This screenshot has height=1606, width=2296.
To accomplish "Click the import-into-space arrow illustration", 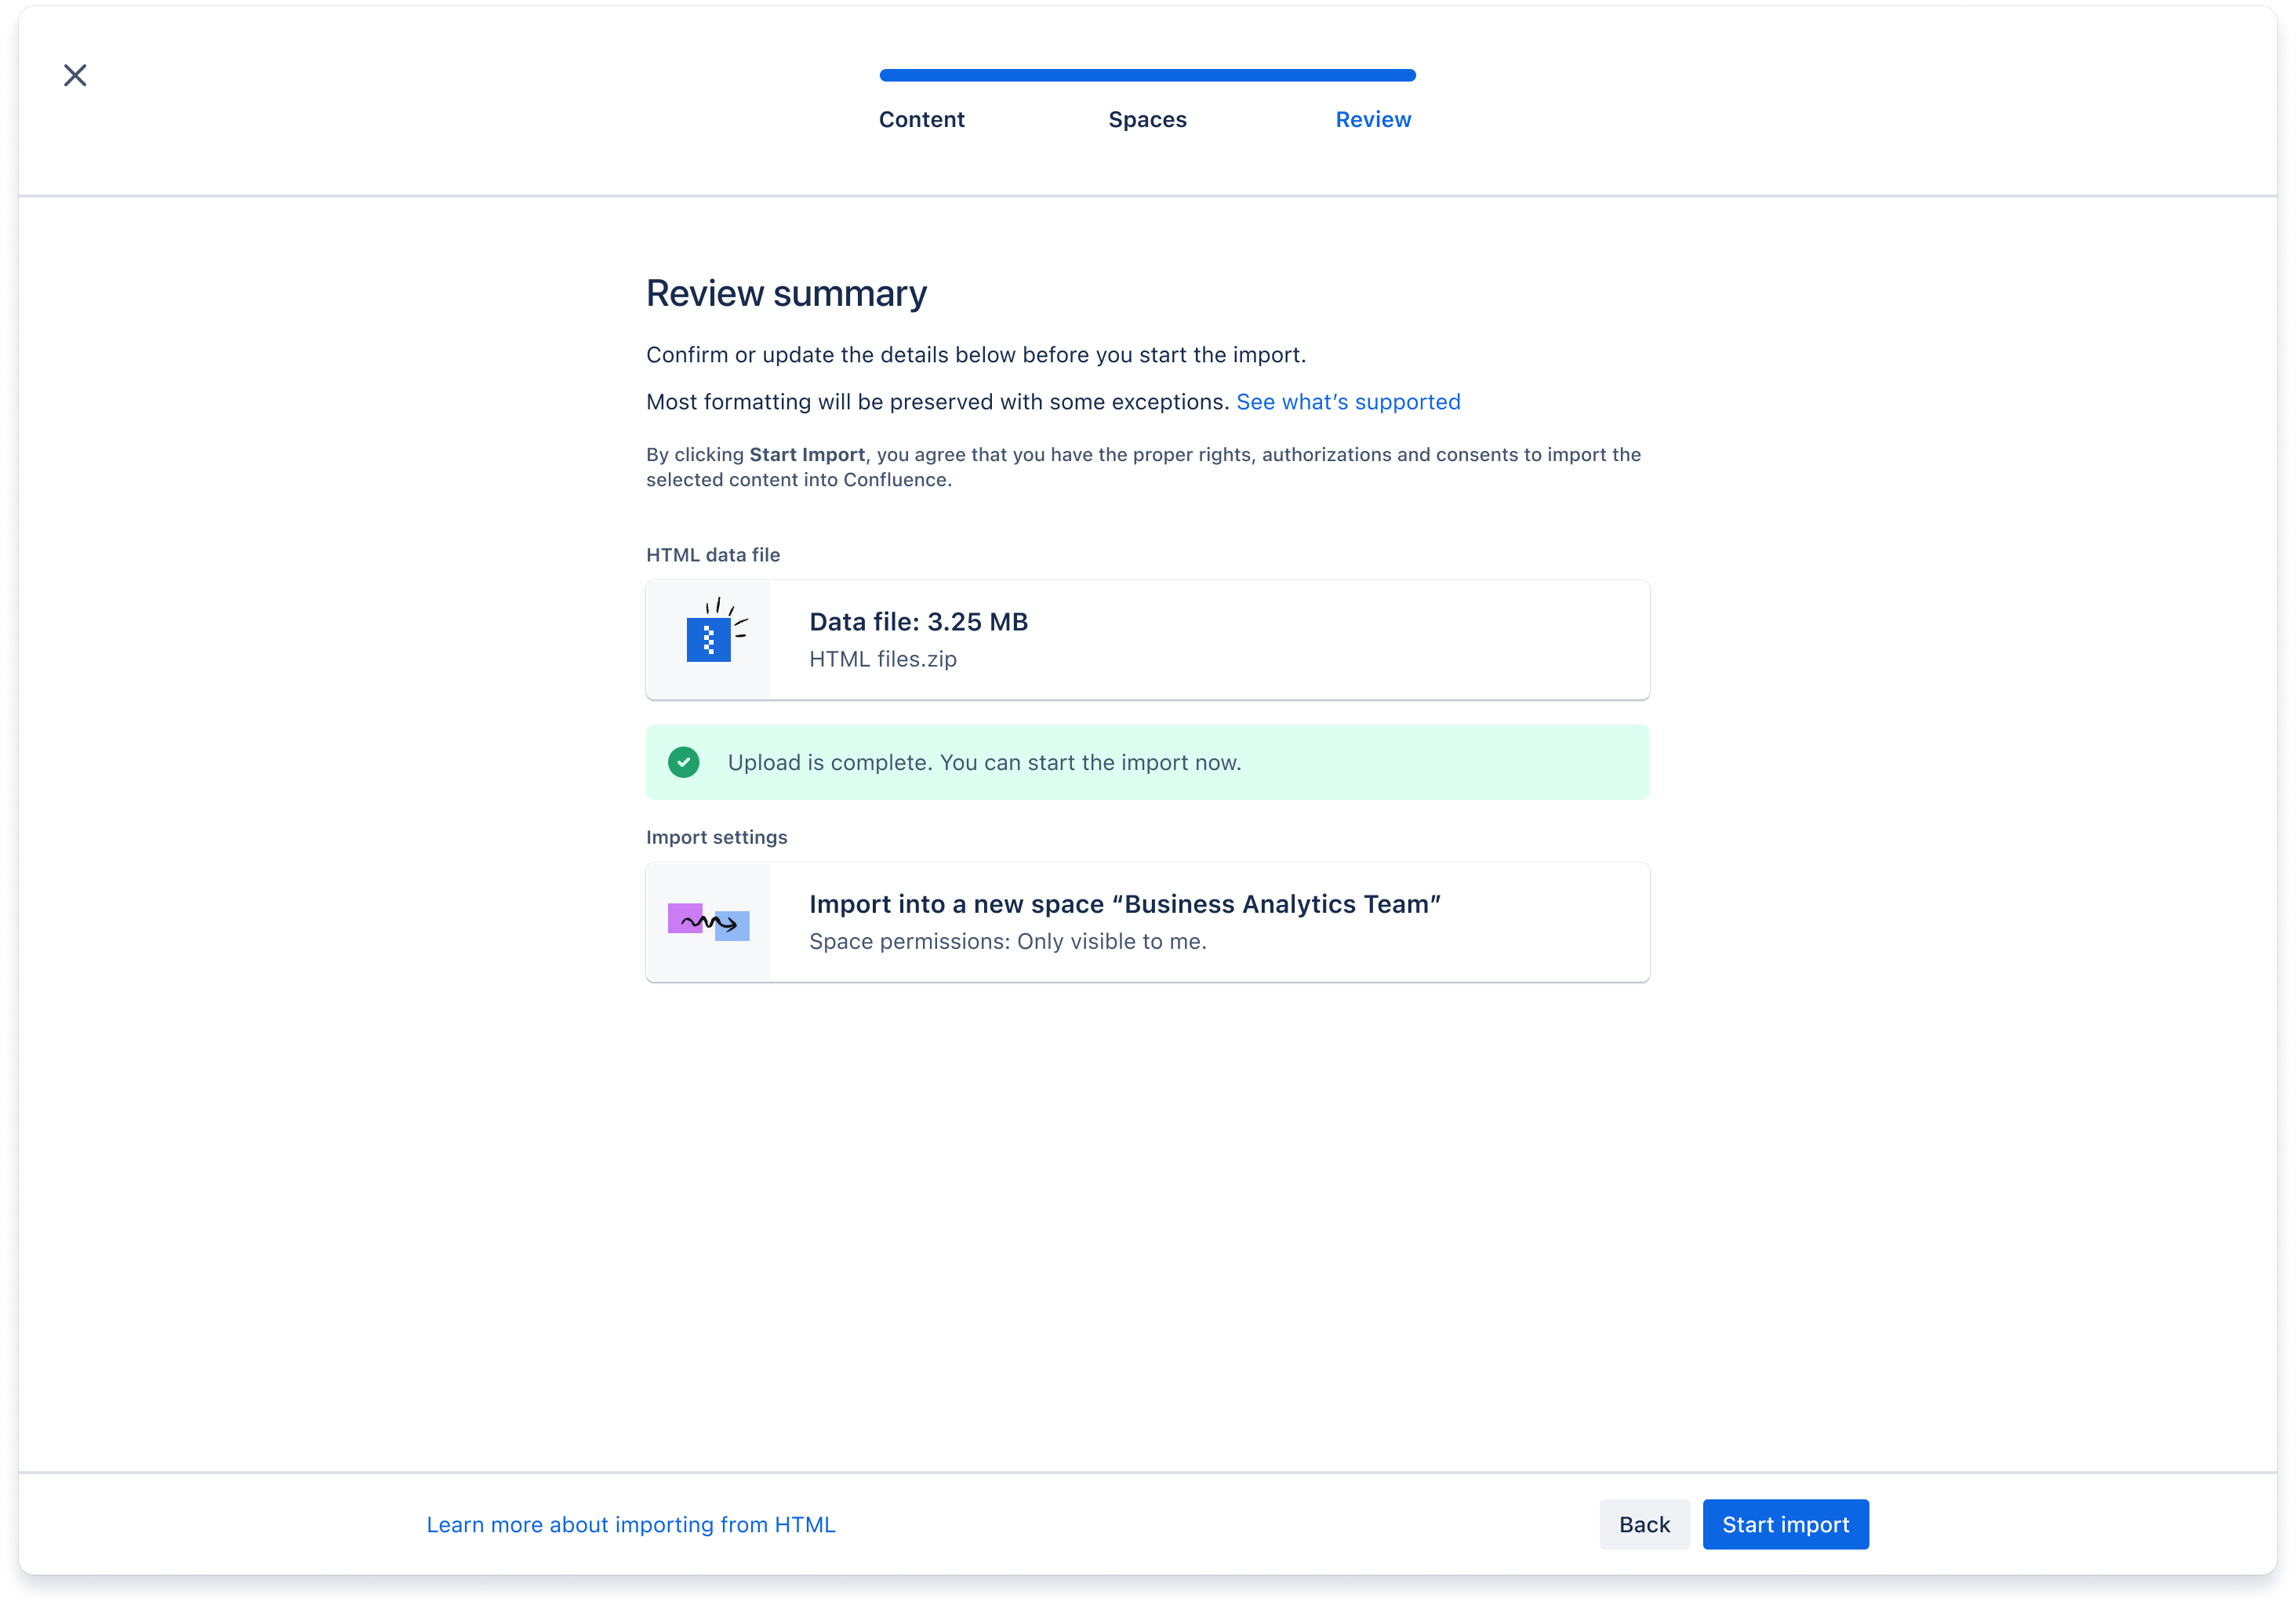I will 709,922.
